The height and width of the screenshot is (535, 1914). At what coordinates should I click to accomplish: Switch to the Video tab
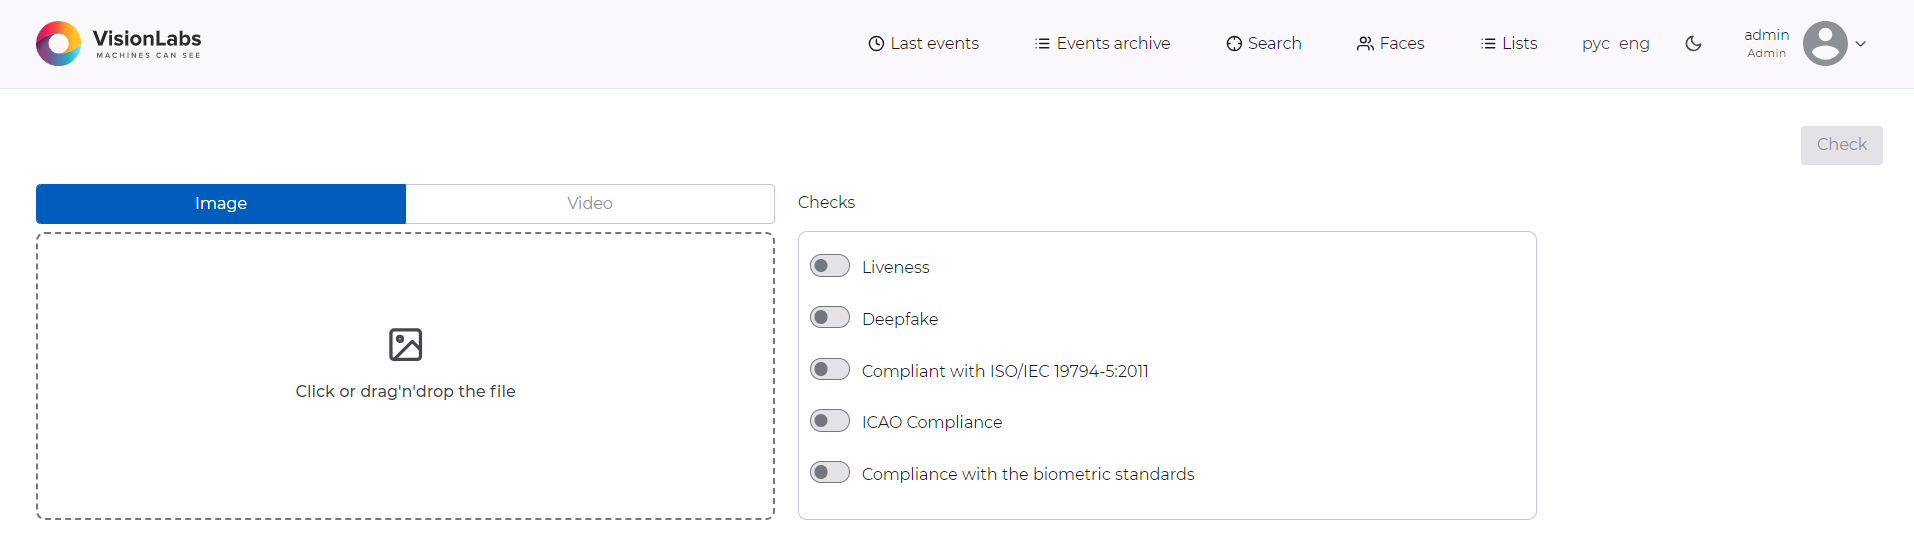(x=590, y=204)
